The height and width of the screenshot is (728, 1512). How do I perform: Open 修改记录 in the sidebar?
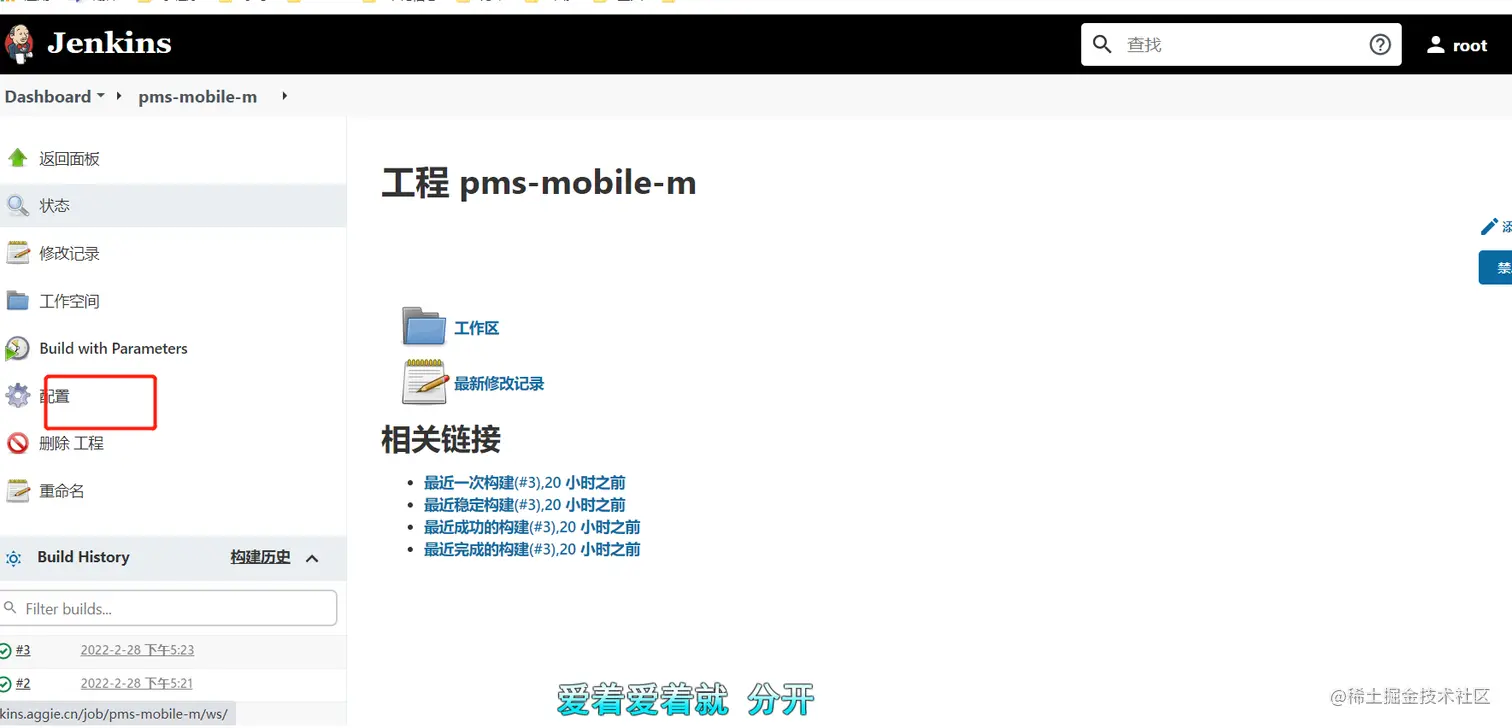coord(69,254)
